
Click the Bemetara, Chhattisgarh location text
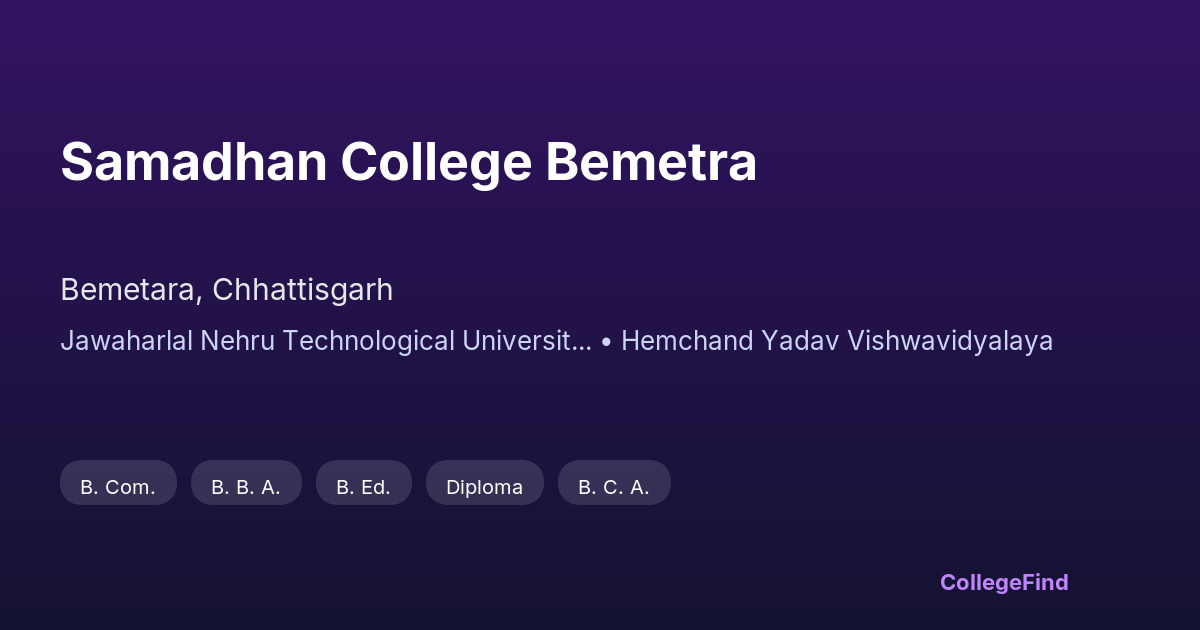point(226,290)
